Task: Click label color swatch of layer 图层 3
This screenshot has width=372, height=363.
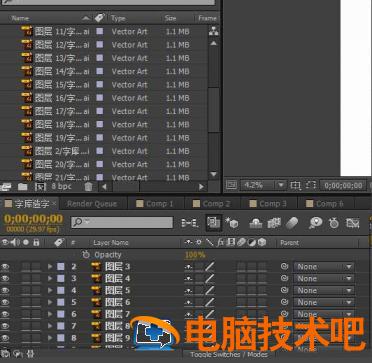Action: (61, 267)
